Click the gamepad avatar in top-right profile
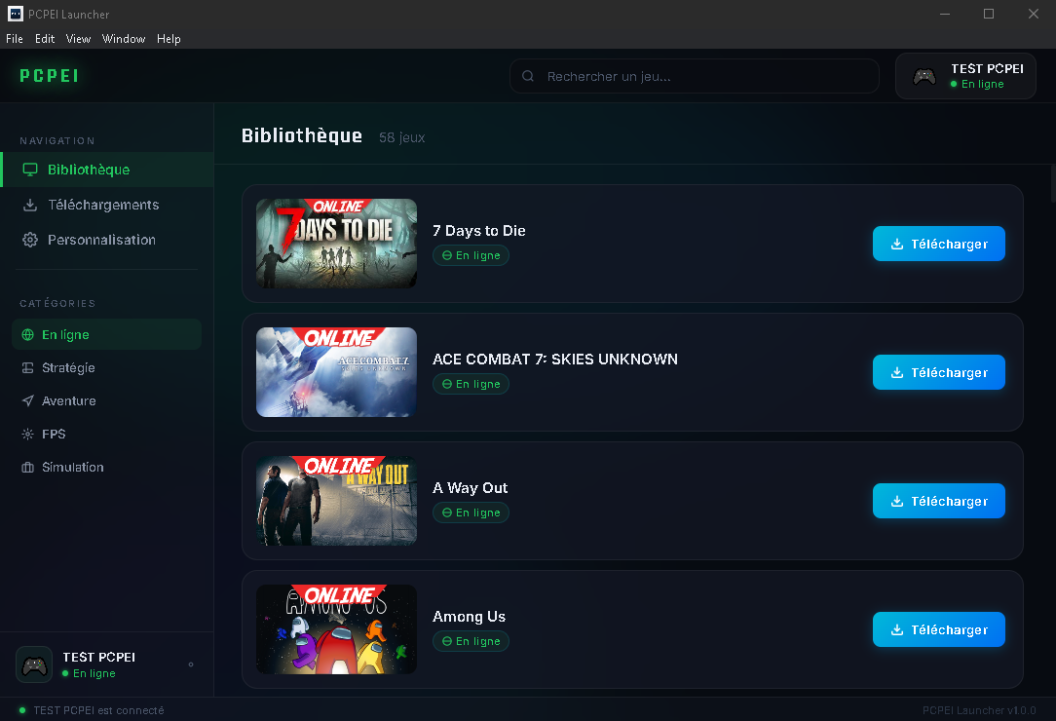This screenshot has height=721, width=1056. 924,76
